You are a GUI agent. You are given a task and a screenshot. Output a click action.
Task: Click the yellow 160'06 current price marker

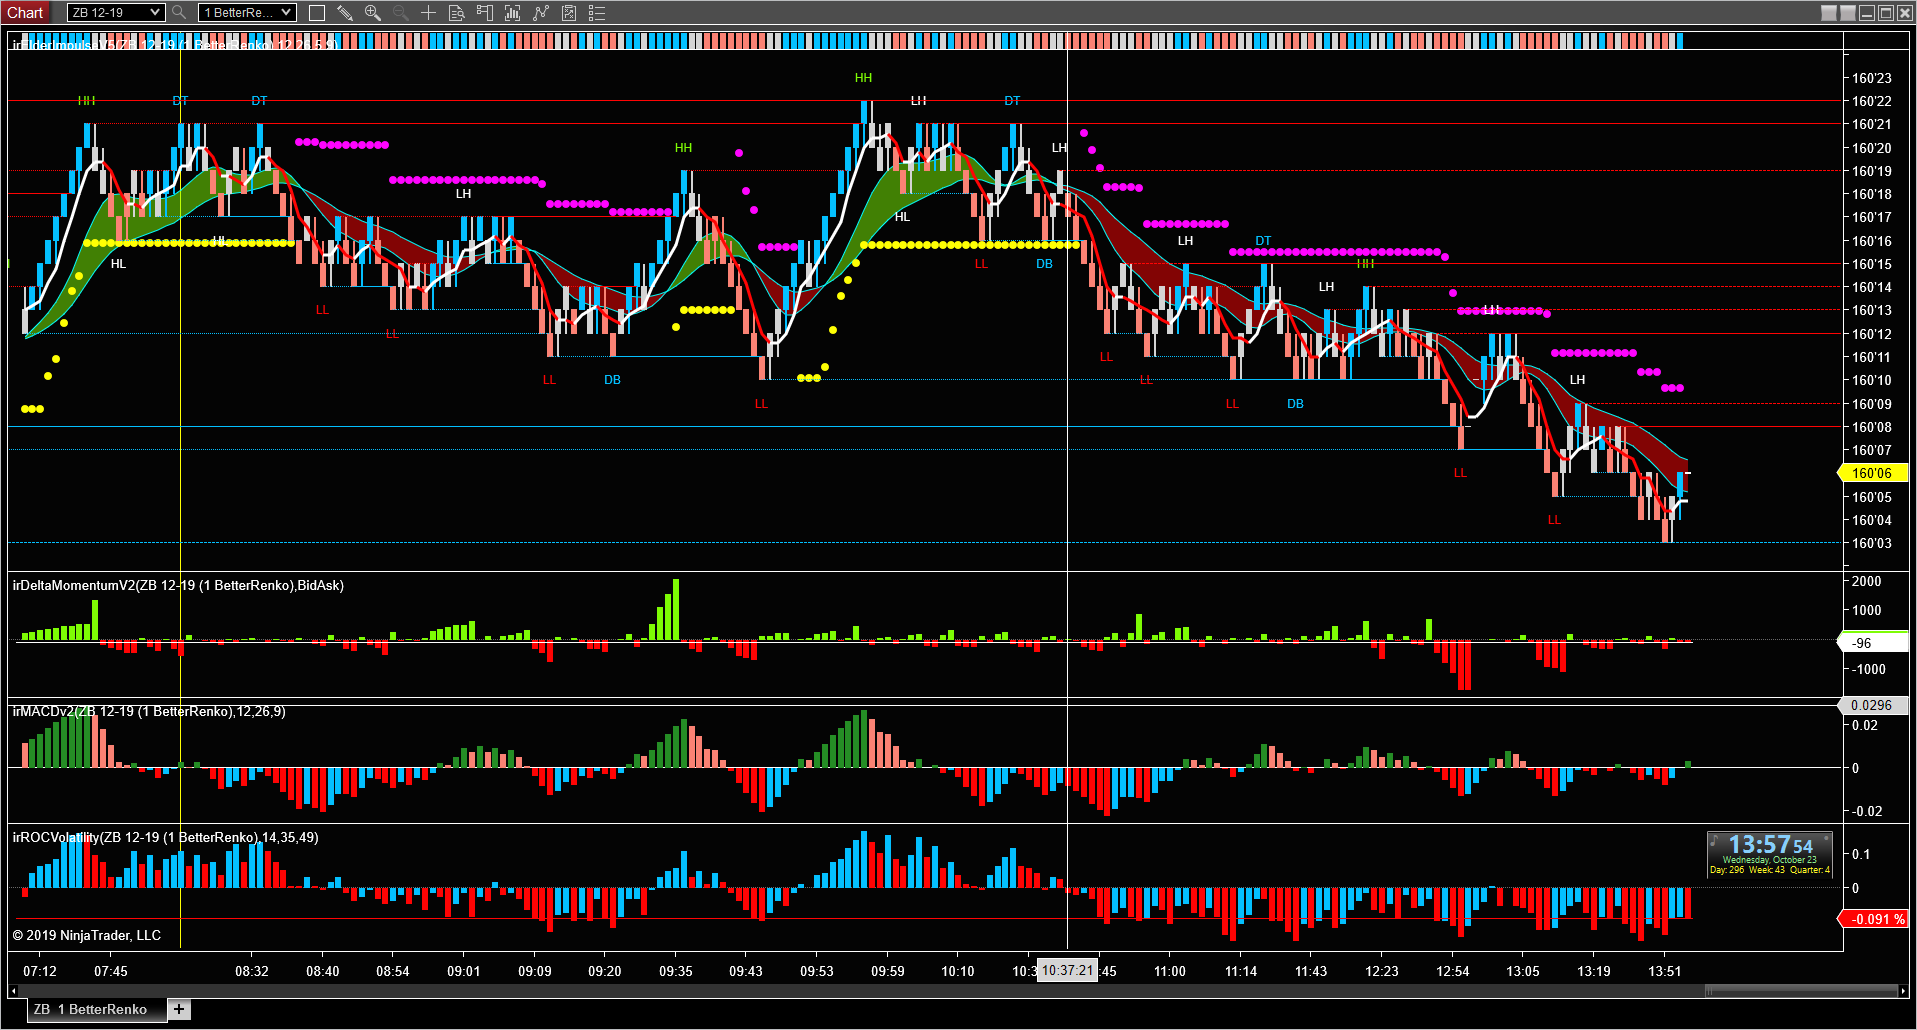point(1871,473)
